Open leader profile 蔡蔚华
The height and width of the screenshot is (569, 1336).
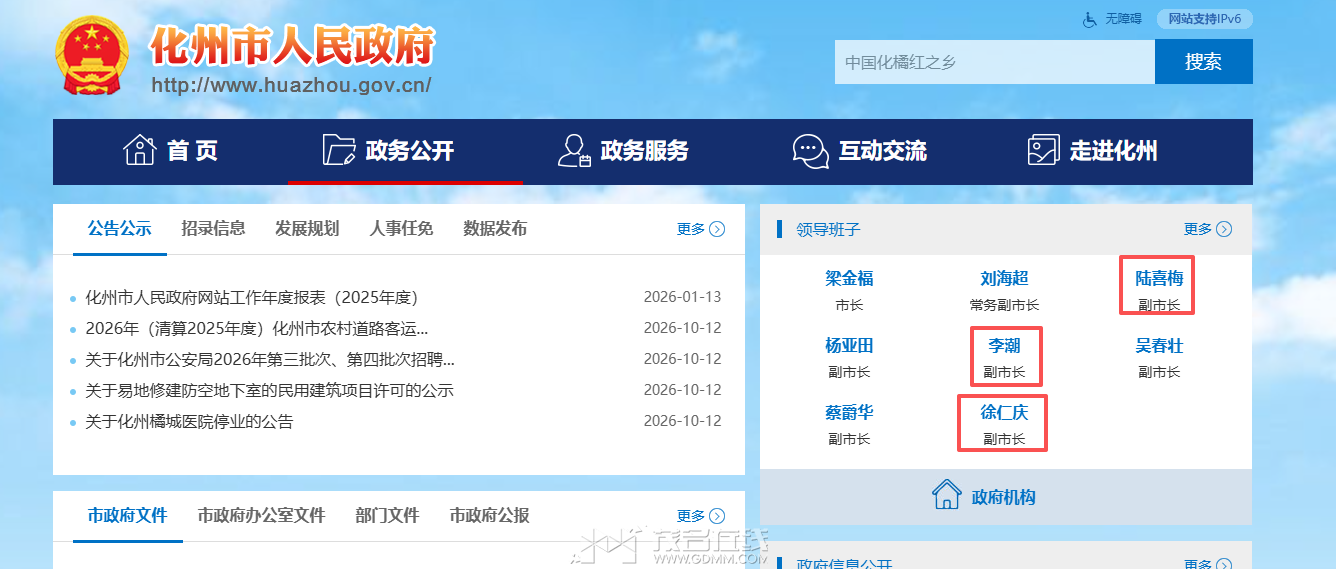849,412
